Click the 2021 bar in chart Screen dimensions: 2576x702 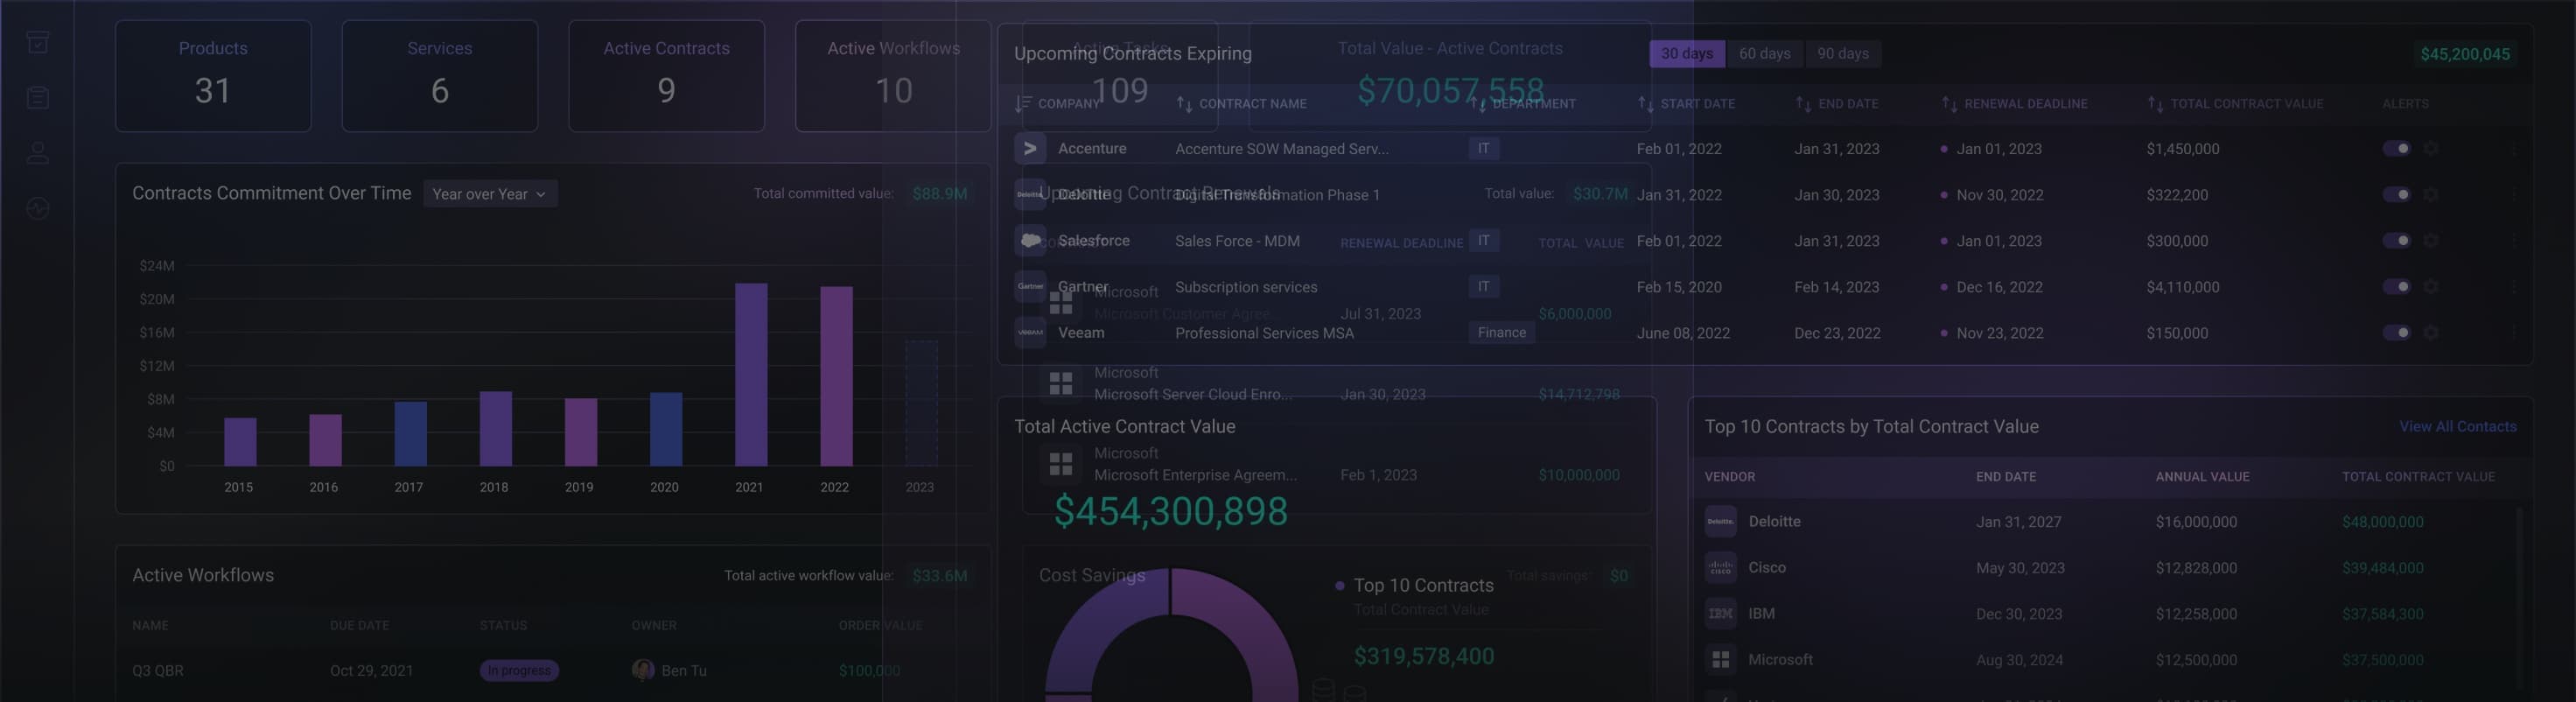pos(751,375)
